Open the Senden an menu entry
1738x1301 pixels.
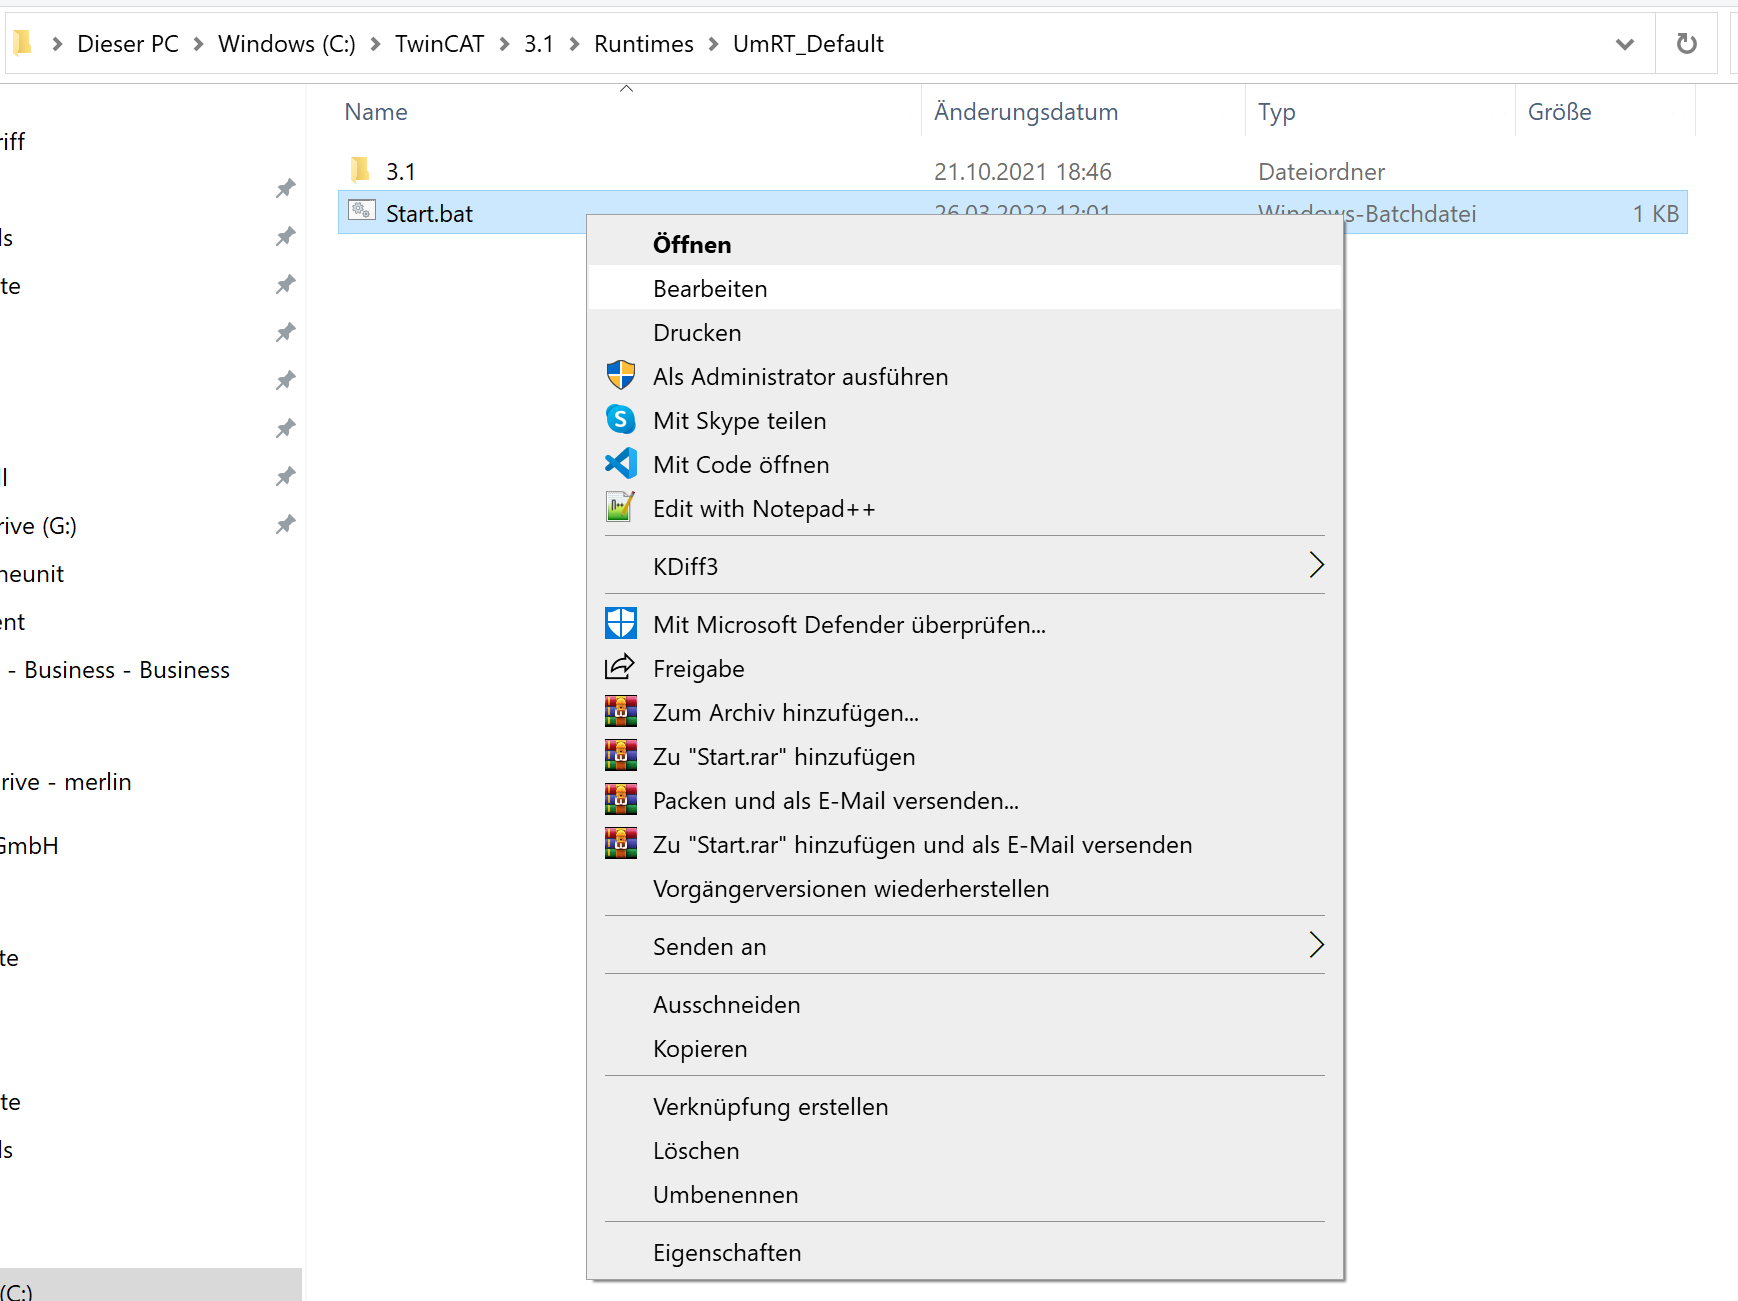coord(965,946)
